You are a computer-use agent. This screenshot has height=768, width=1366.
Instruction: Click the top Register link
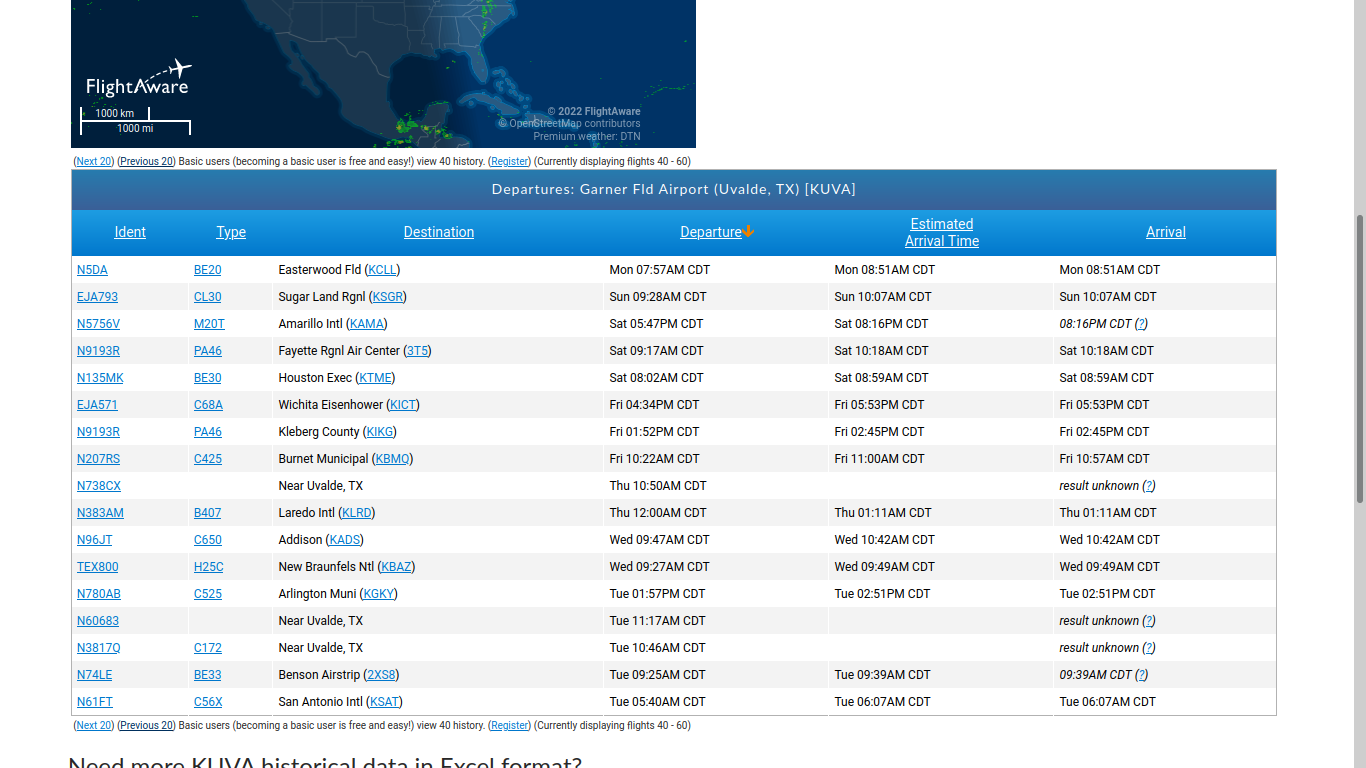tap(510, 161)
